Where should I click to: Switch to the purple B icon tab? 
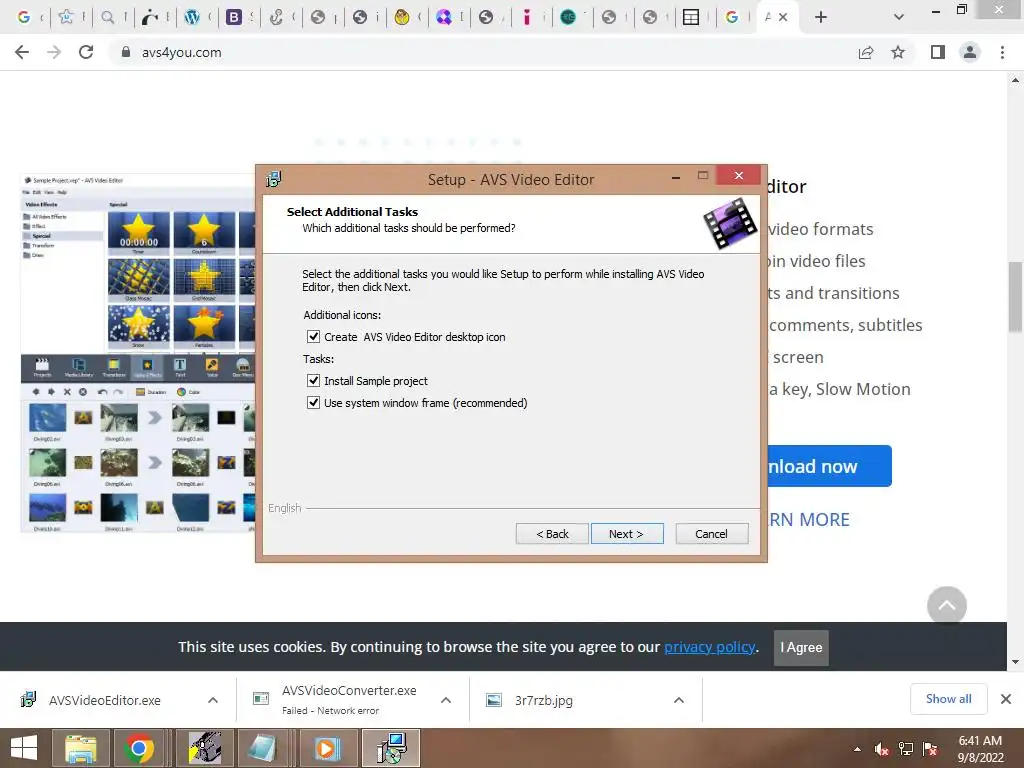click(234, 17)
